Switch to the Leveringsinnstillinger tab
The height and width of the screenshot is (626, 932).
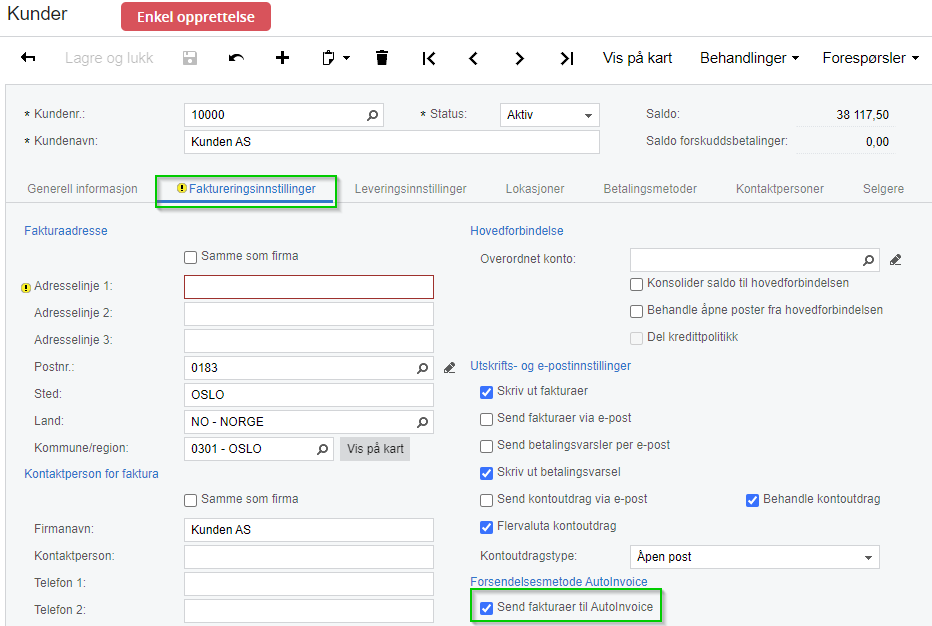click(x=413, y=187)
